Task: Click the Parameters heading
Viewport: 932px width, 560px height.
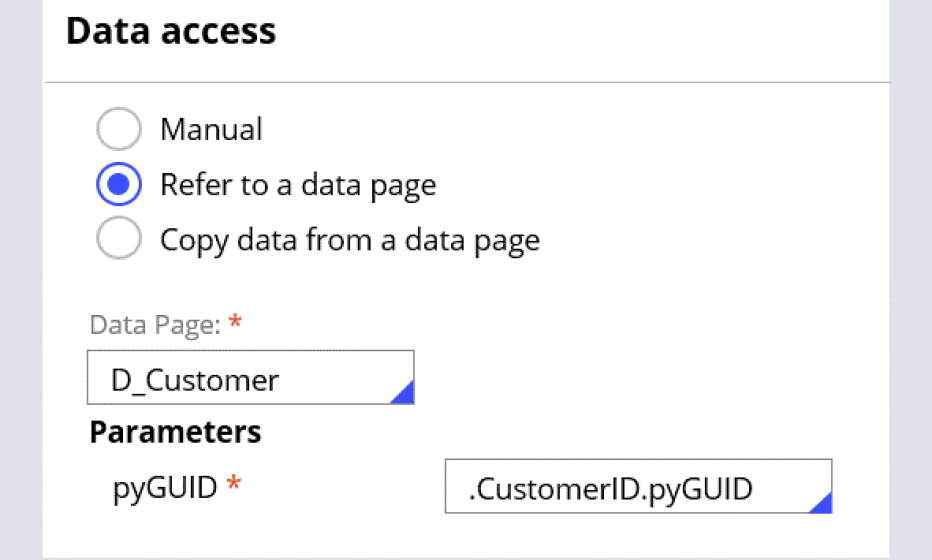Action: 175,432
